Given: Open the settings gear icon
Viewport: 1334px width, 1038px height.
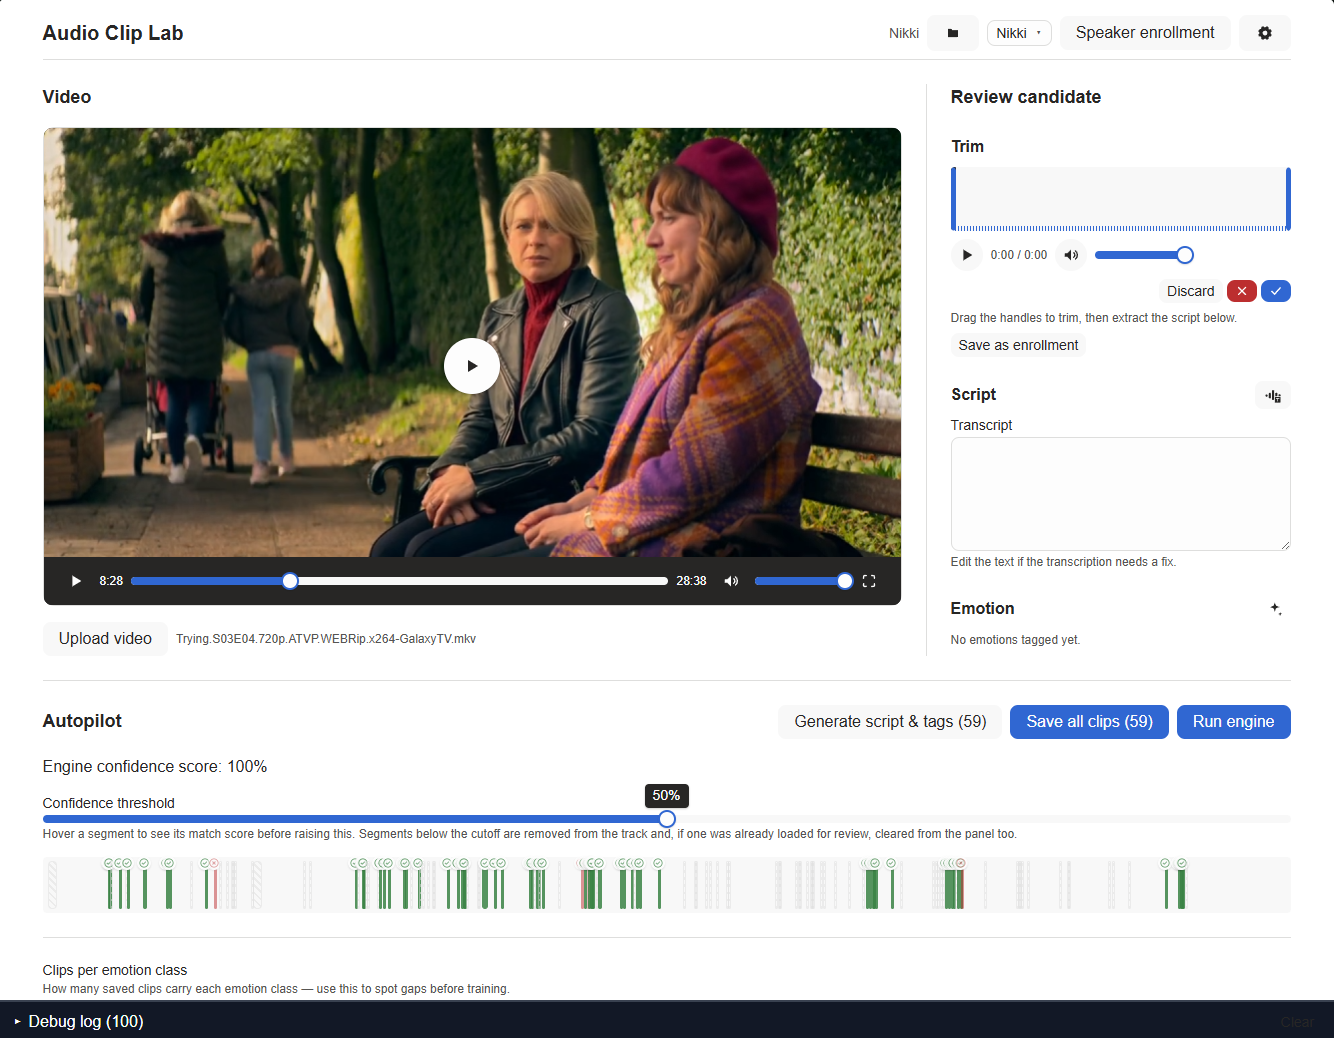Looking at the screenshot, I should 1265,33.
